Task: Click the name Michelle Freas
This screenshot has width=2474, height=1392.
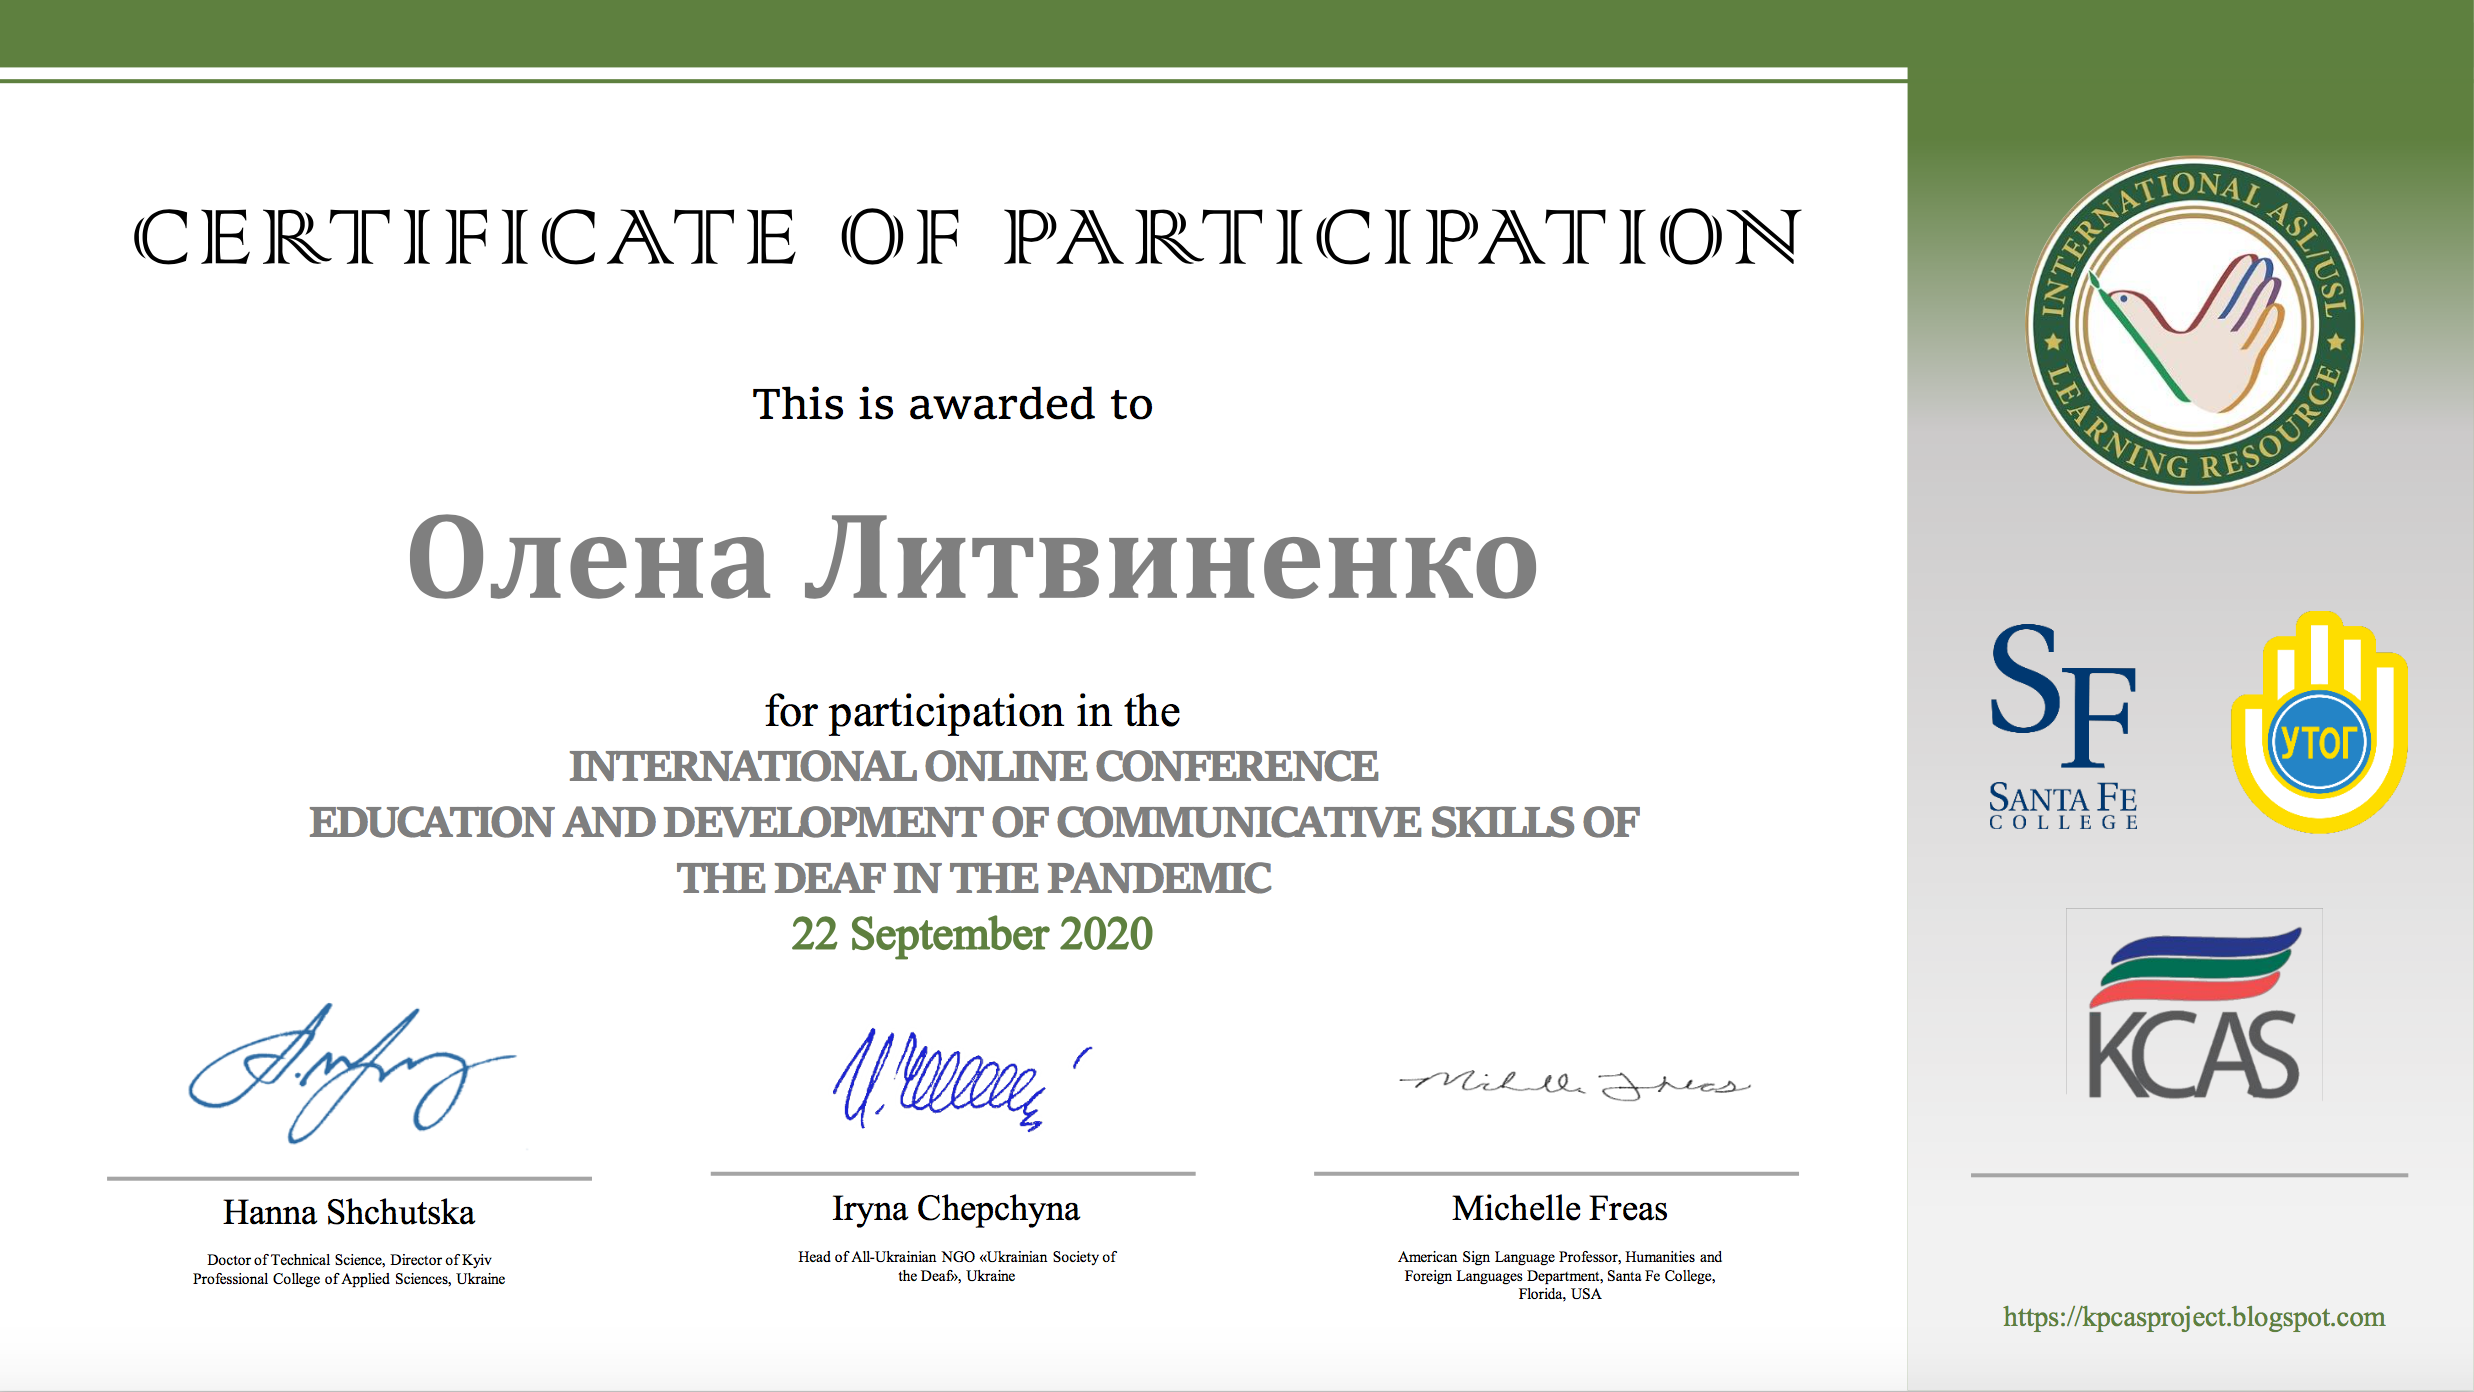Action: 1559,1208
